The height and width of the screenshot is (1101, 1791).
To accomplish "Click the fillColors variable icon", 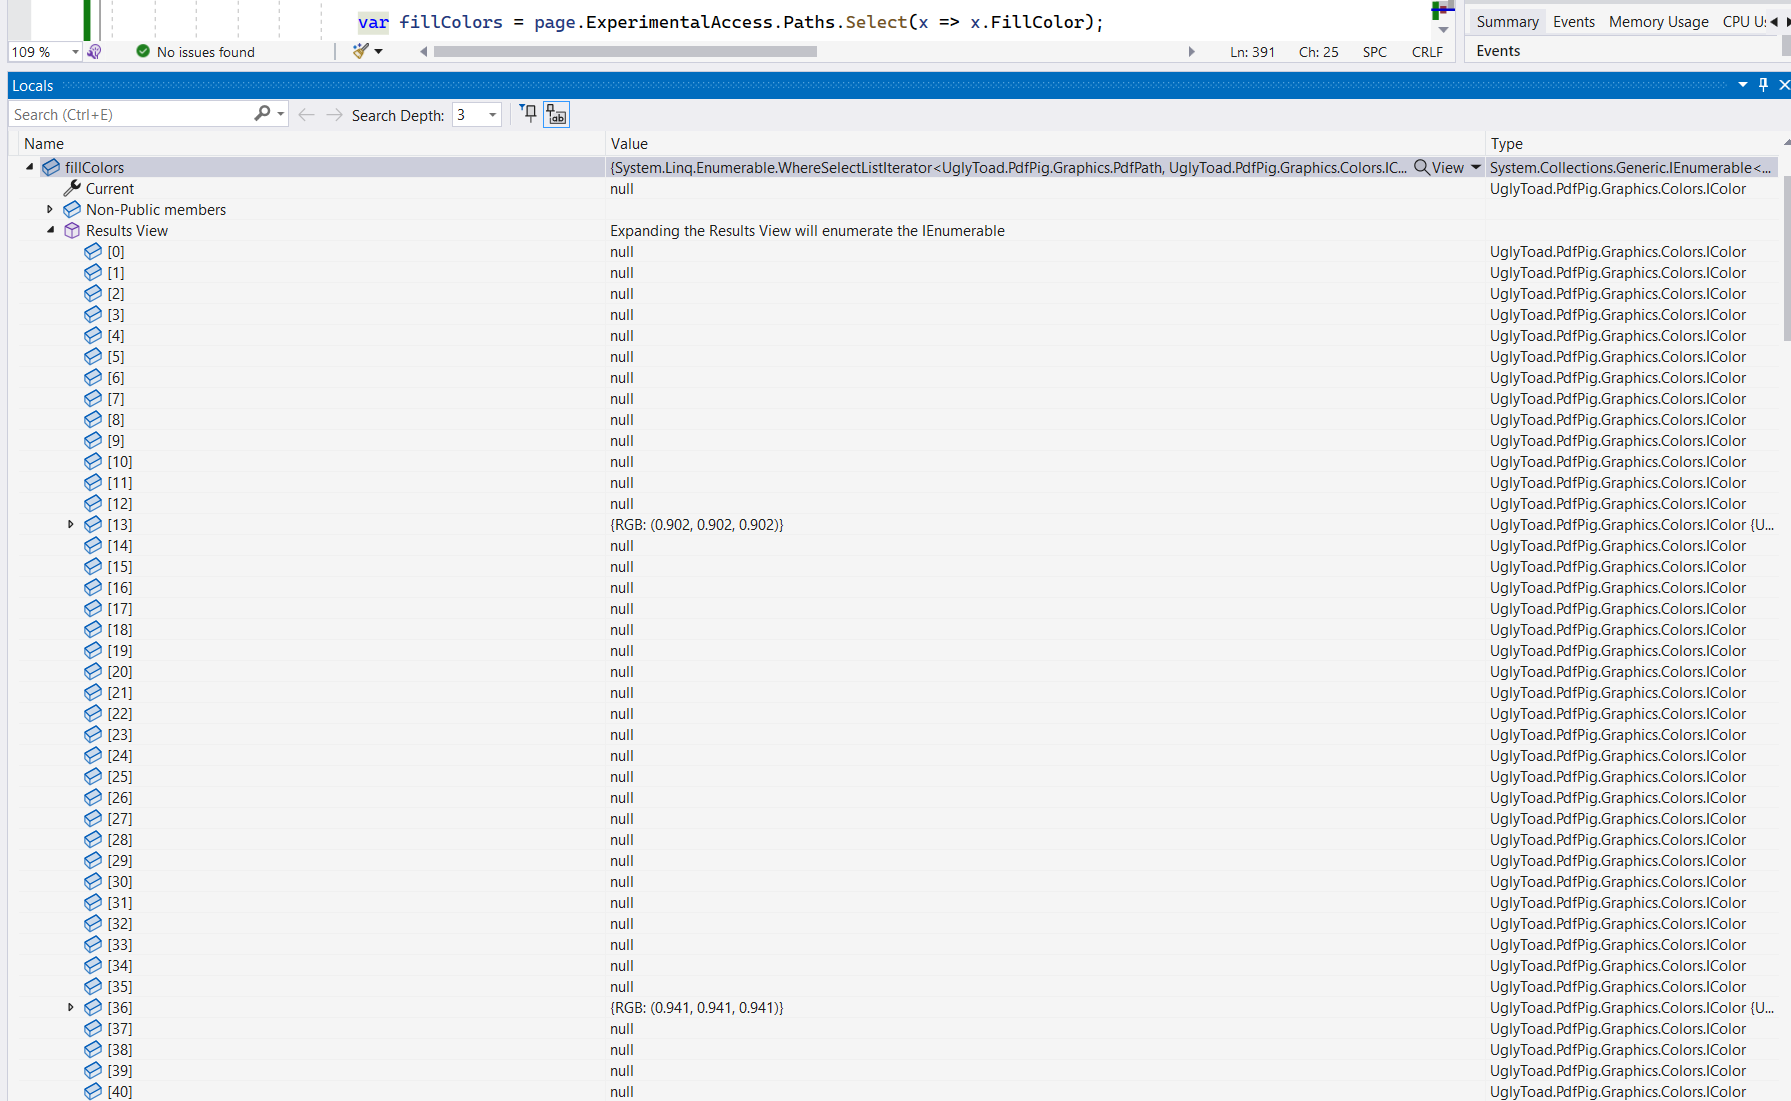I will coord(50,167).
